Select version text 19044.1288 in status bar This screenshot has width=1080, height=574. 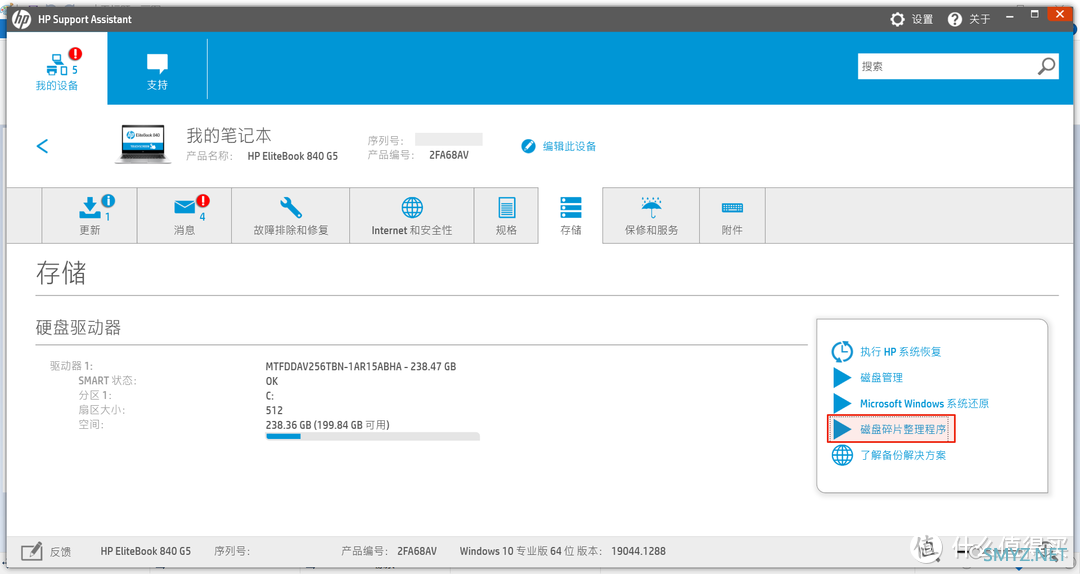[638, 551]
